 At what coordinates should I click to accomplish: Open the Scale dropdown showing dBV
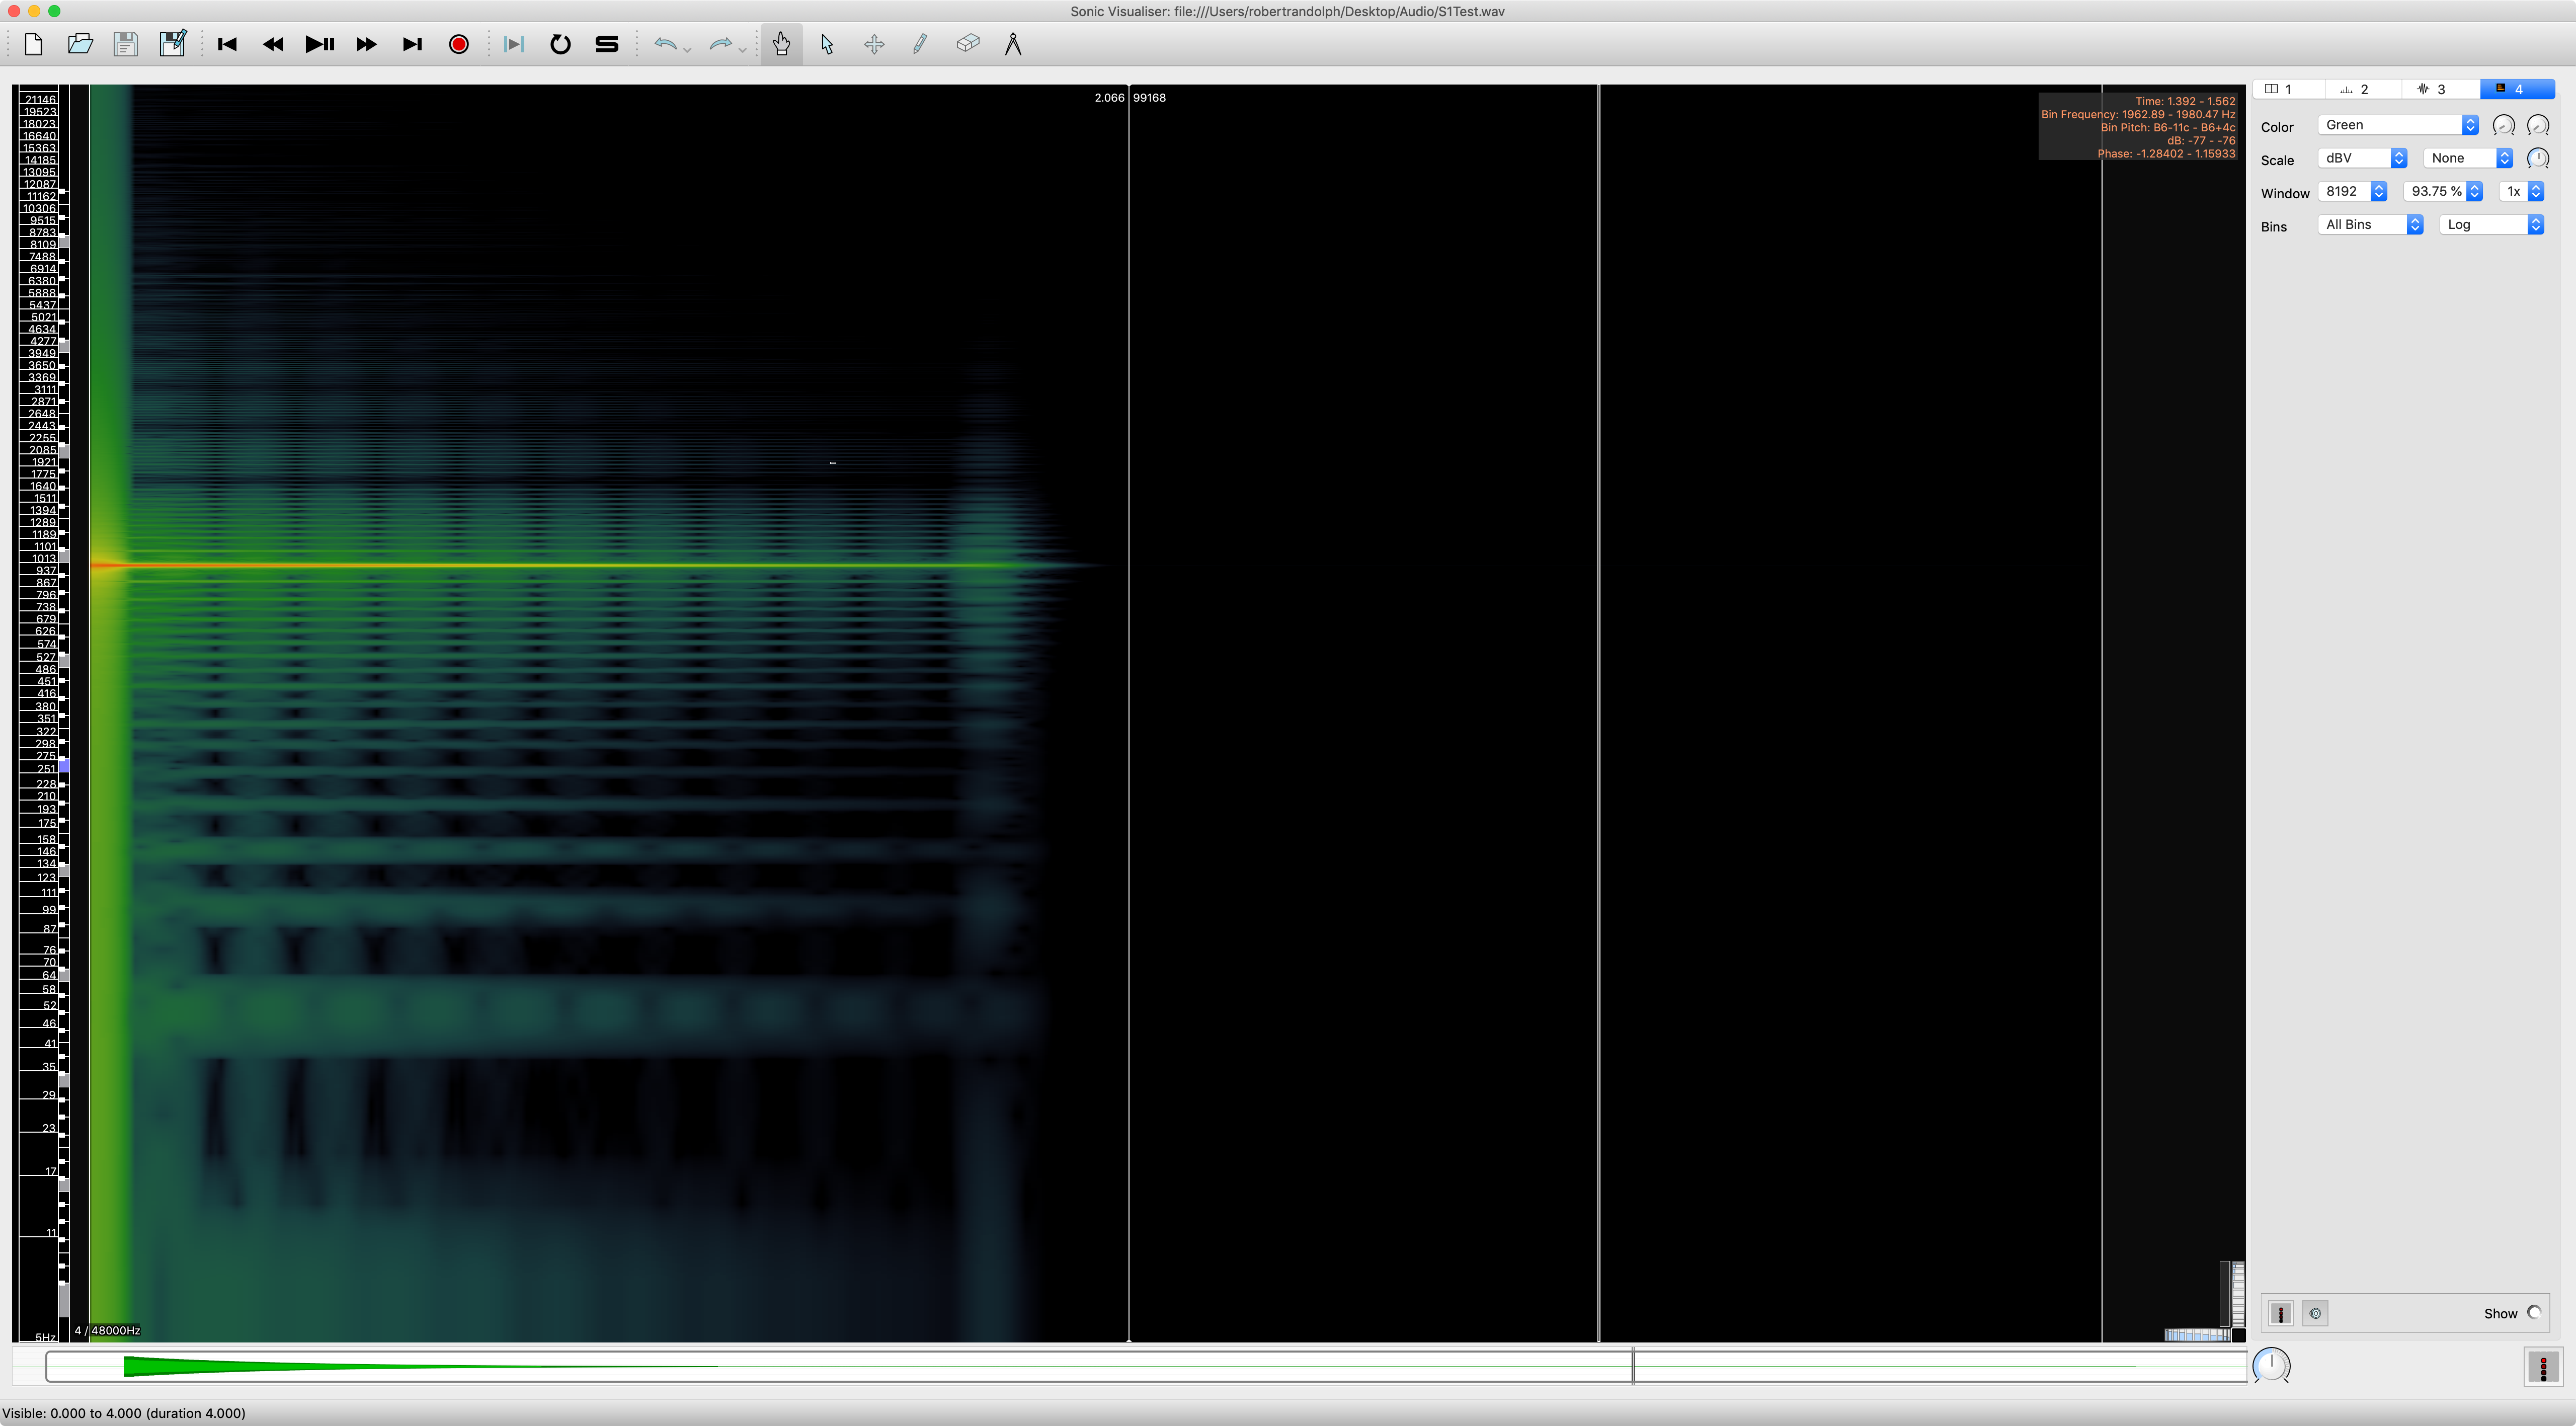point(2362,158)
